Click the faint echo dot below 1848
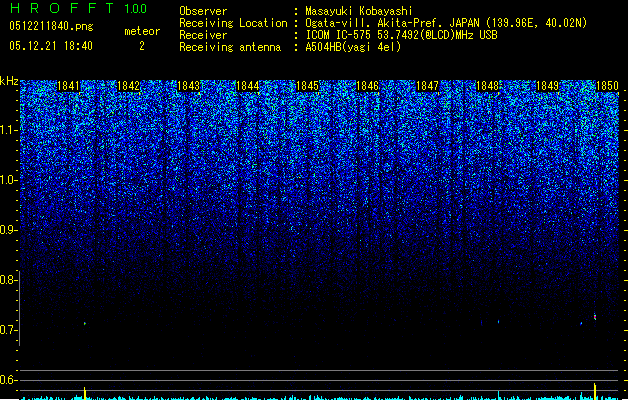 (498, 321)
